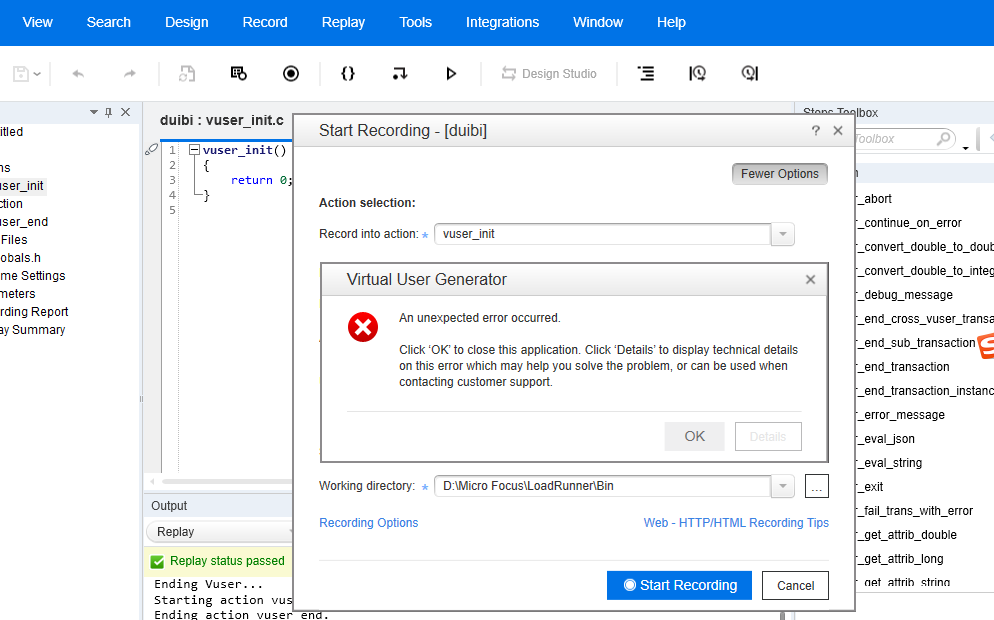
Task: Click Details in the error dialog
Action: (768, 436)
